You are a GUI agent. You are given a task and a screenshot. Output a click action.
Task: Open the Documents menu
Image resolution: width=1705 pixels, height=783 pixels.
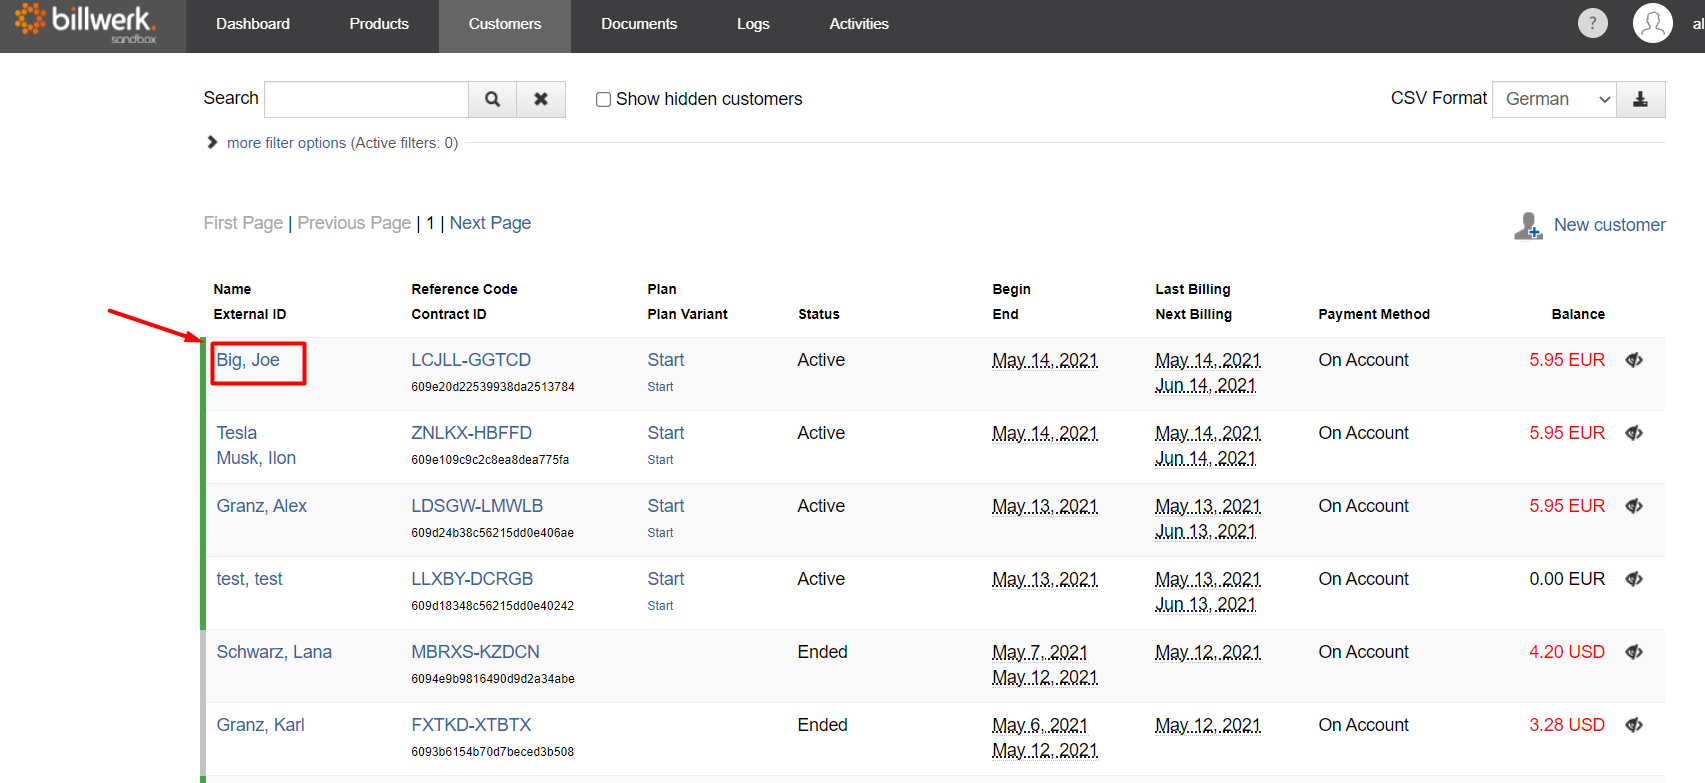[639, 24]
